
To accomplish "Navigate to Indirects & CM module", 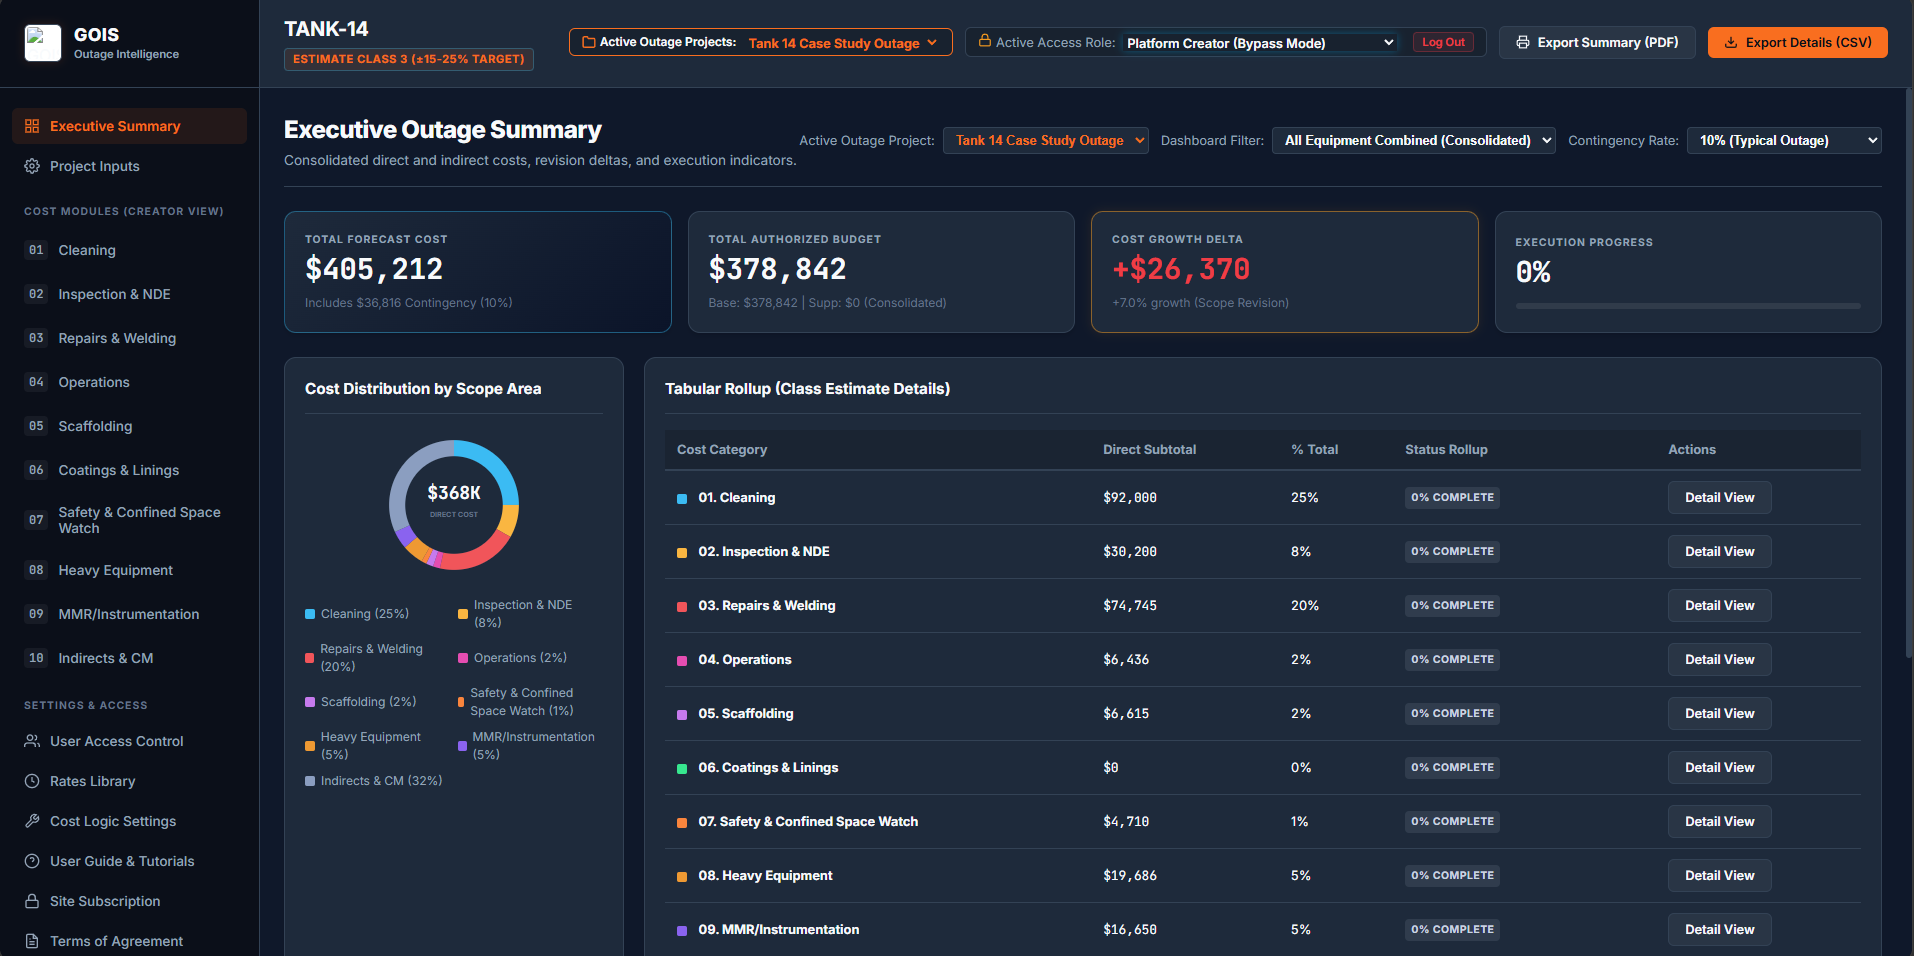I will coord(129,658).
